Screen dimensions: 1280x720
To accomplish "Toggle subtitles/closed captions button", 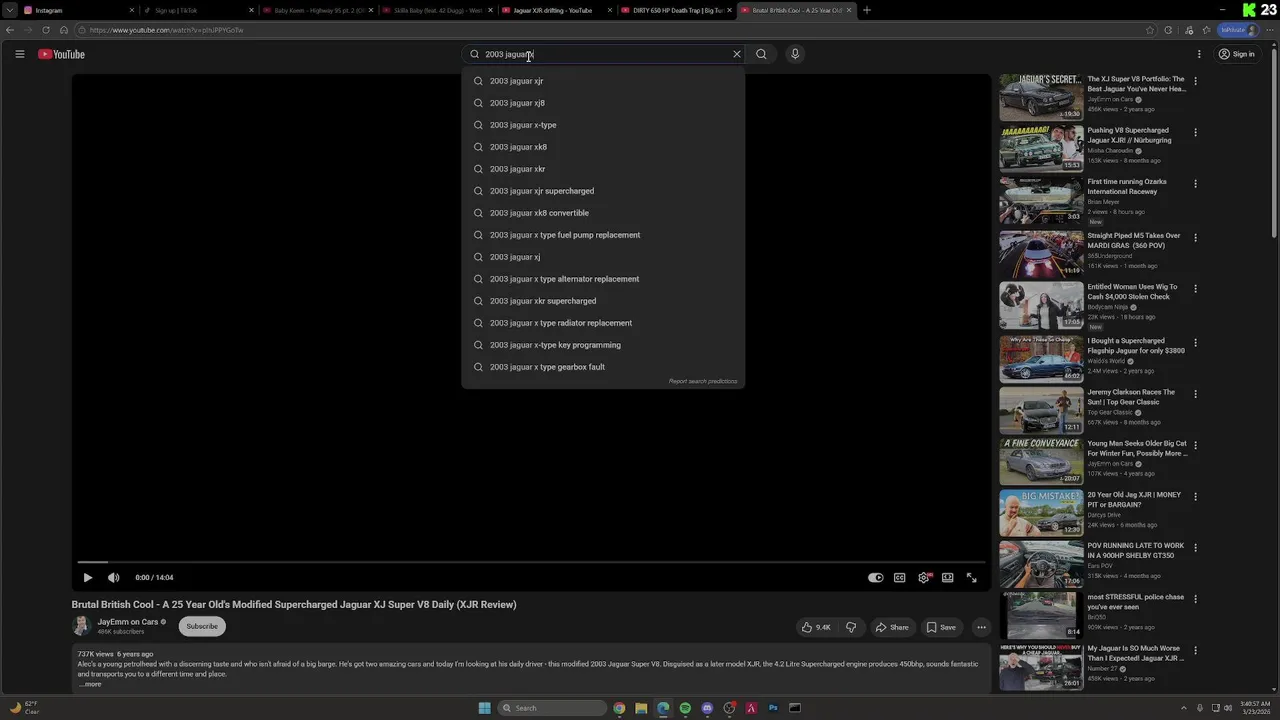I will (x=899, y=577).
